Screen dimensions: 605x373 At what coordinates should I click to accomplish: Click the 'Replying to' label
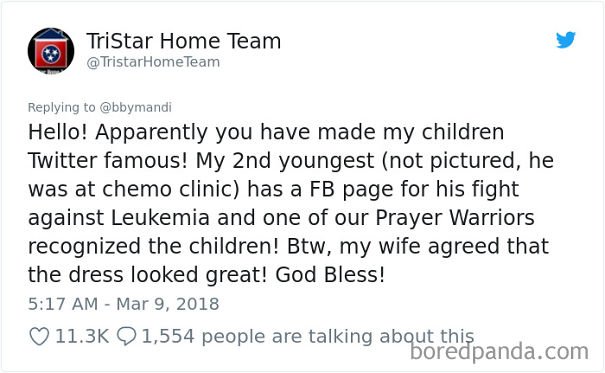[61, 107]
